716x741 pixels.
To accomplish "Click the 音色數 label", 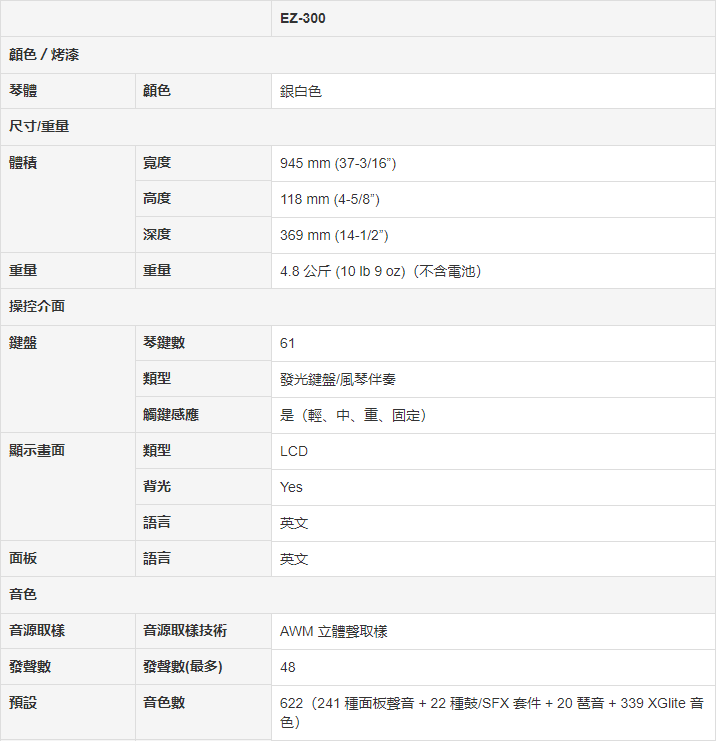I will coord(164,703).
